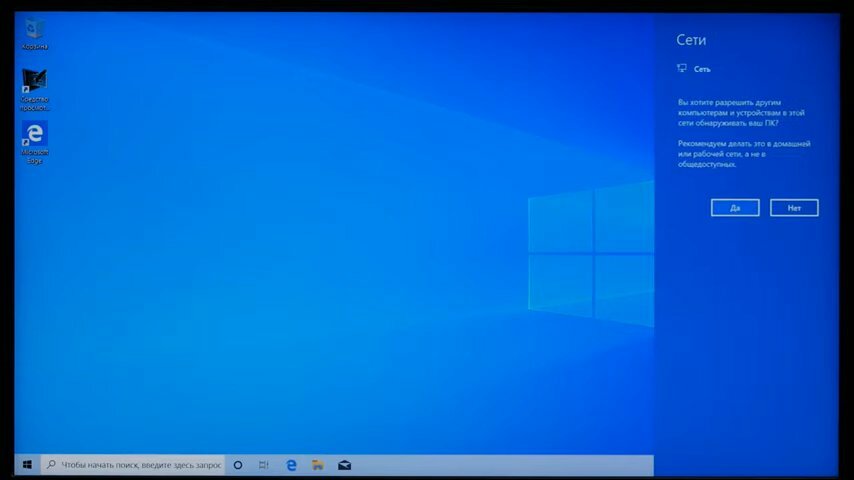The width and height of the screenshot is (854, 480).
Task: Open Task View on taskbar
Action: click(264, 465)
